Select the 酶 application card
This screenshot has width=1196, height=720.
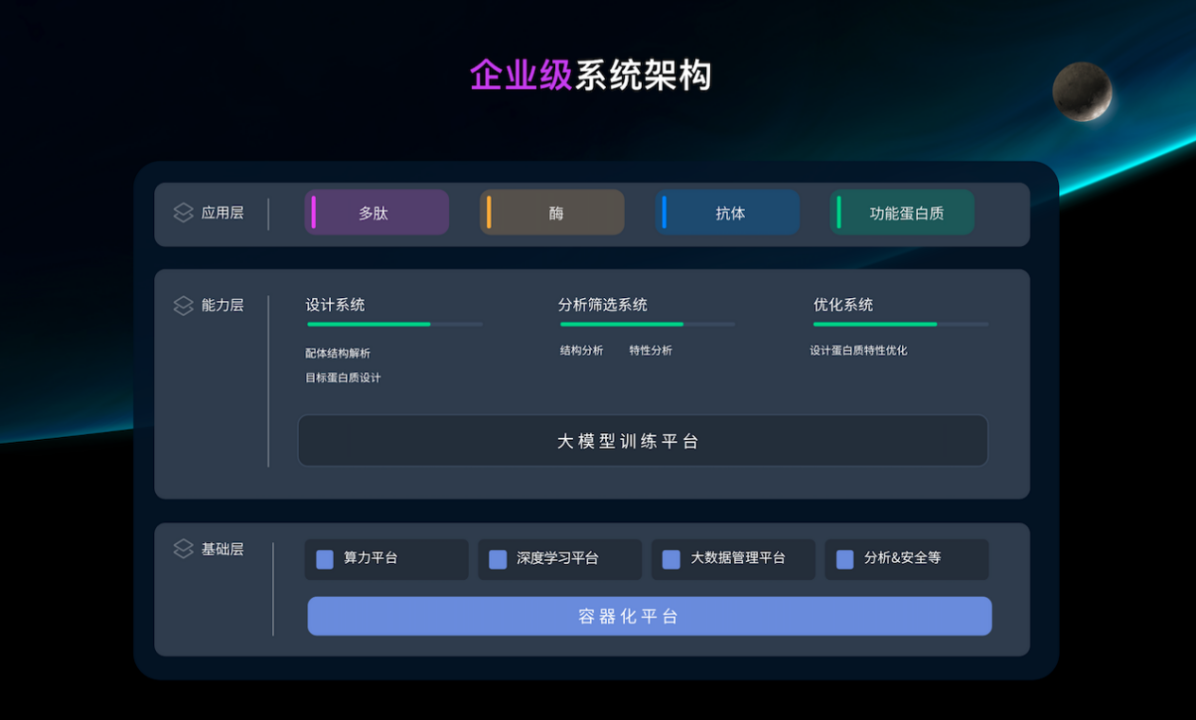pyautogui.click(x=552, y=213)
